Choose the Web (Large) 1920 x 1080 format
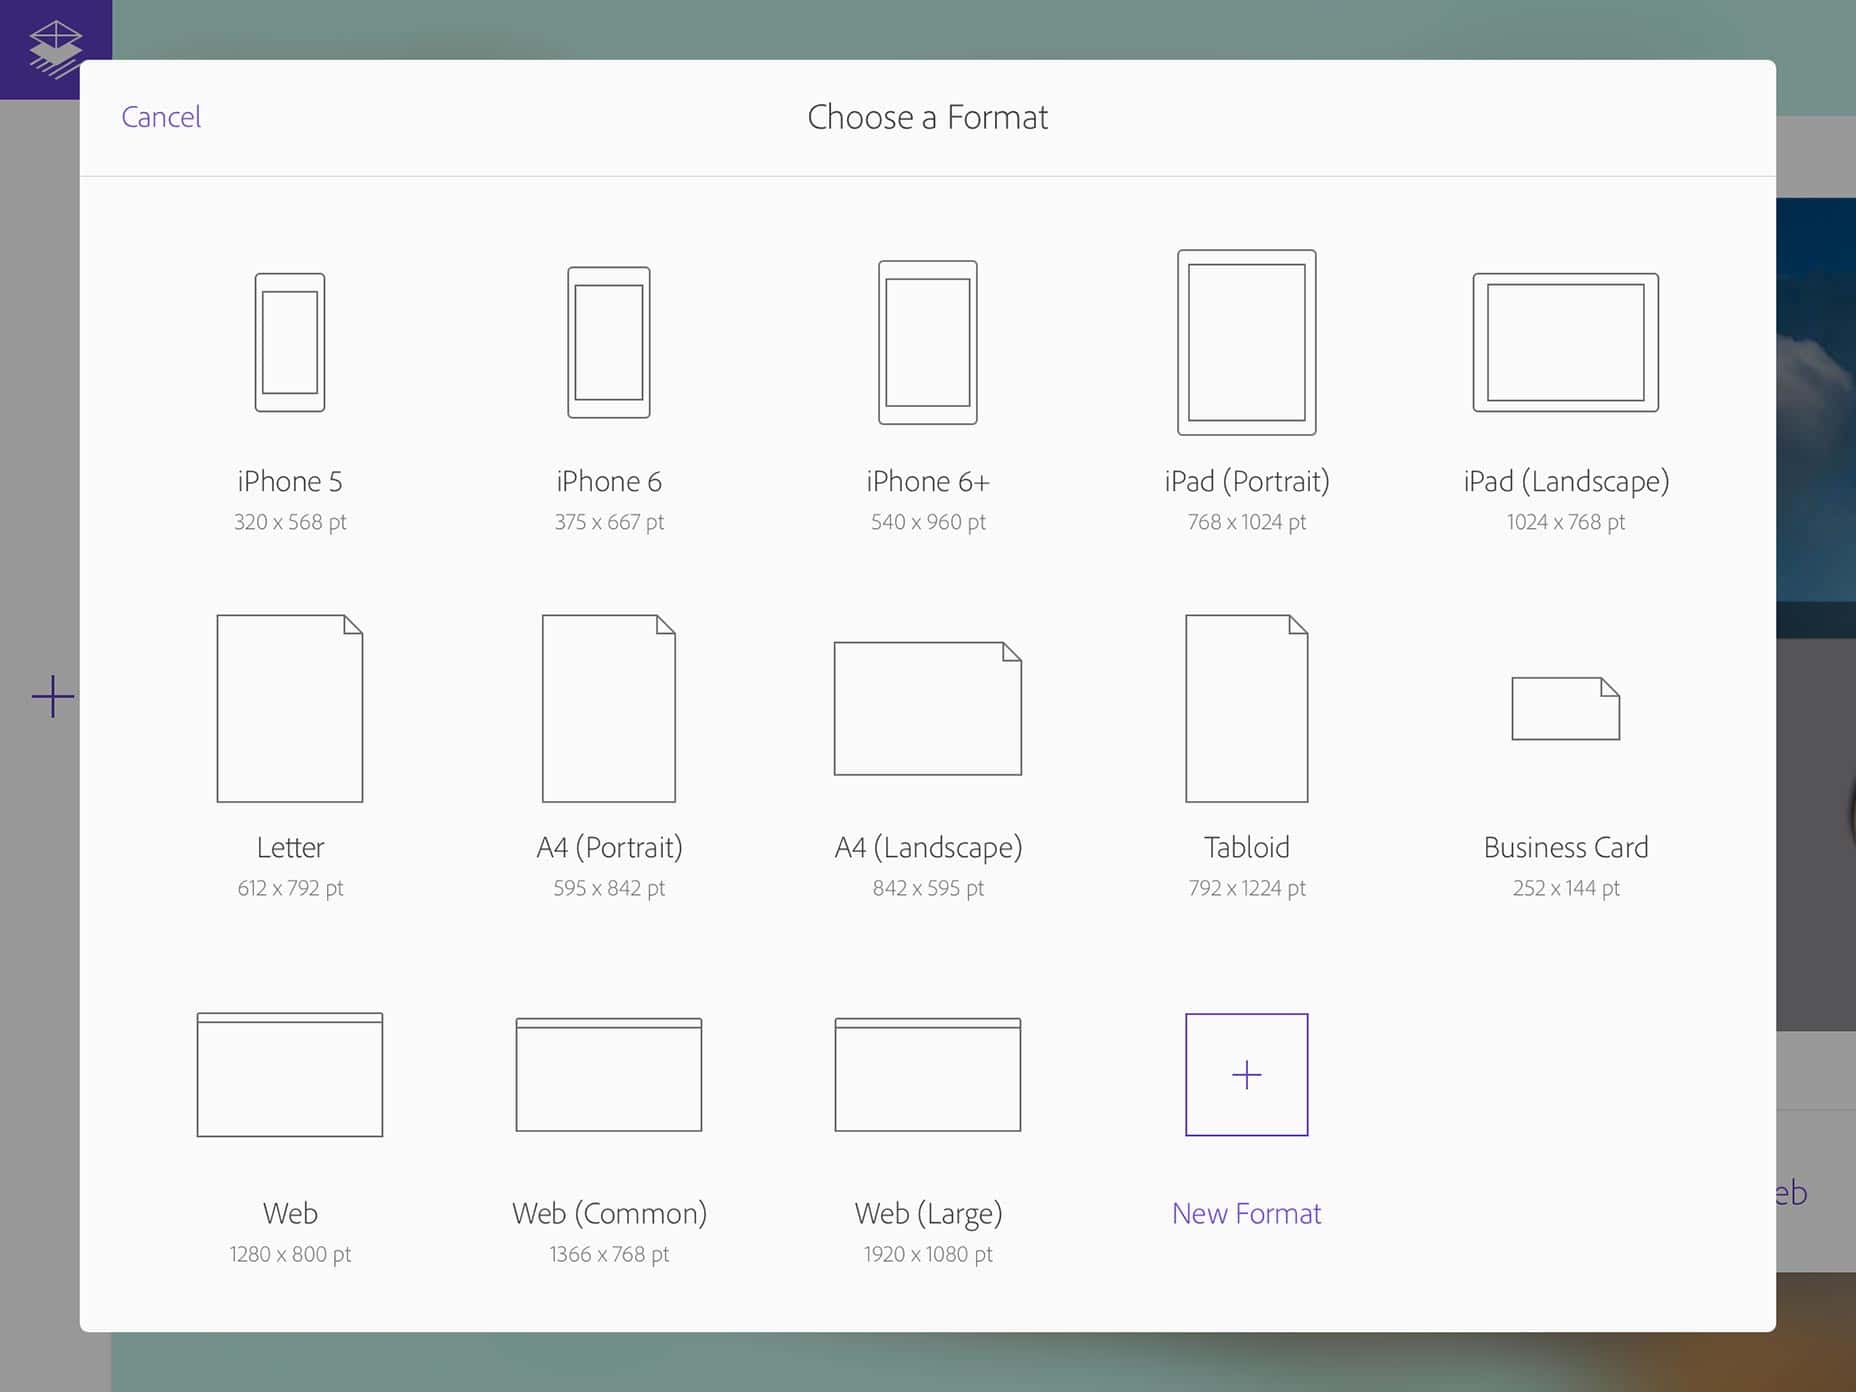This screenshot has height=1392, width=1856. [x=927, y=1073]
